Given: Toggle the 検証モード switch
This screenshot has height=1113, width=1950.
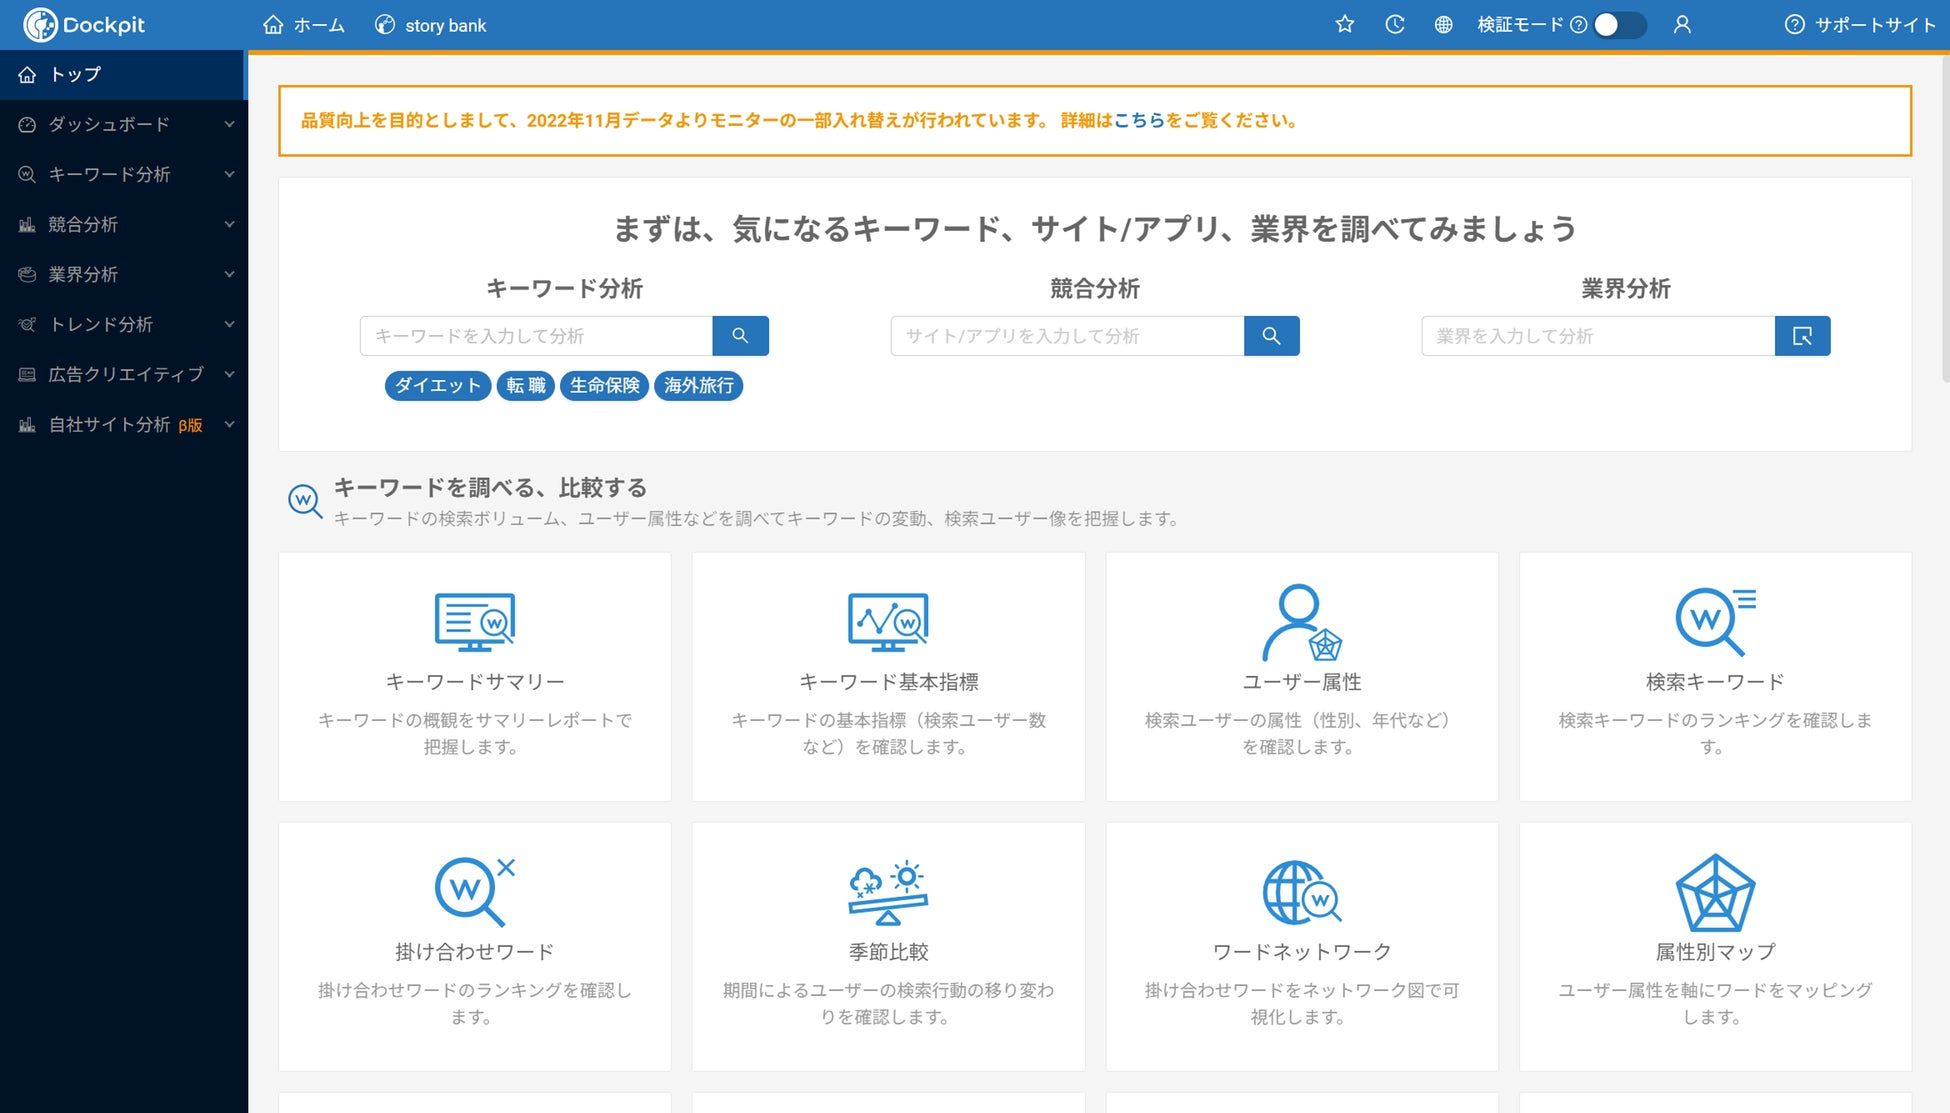Looking at the screenshot, I should coord(1619,25).
